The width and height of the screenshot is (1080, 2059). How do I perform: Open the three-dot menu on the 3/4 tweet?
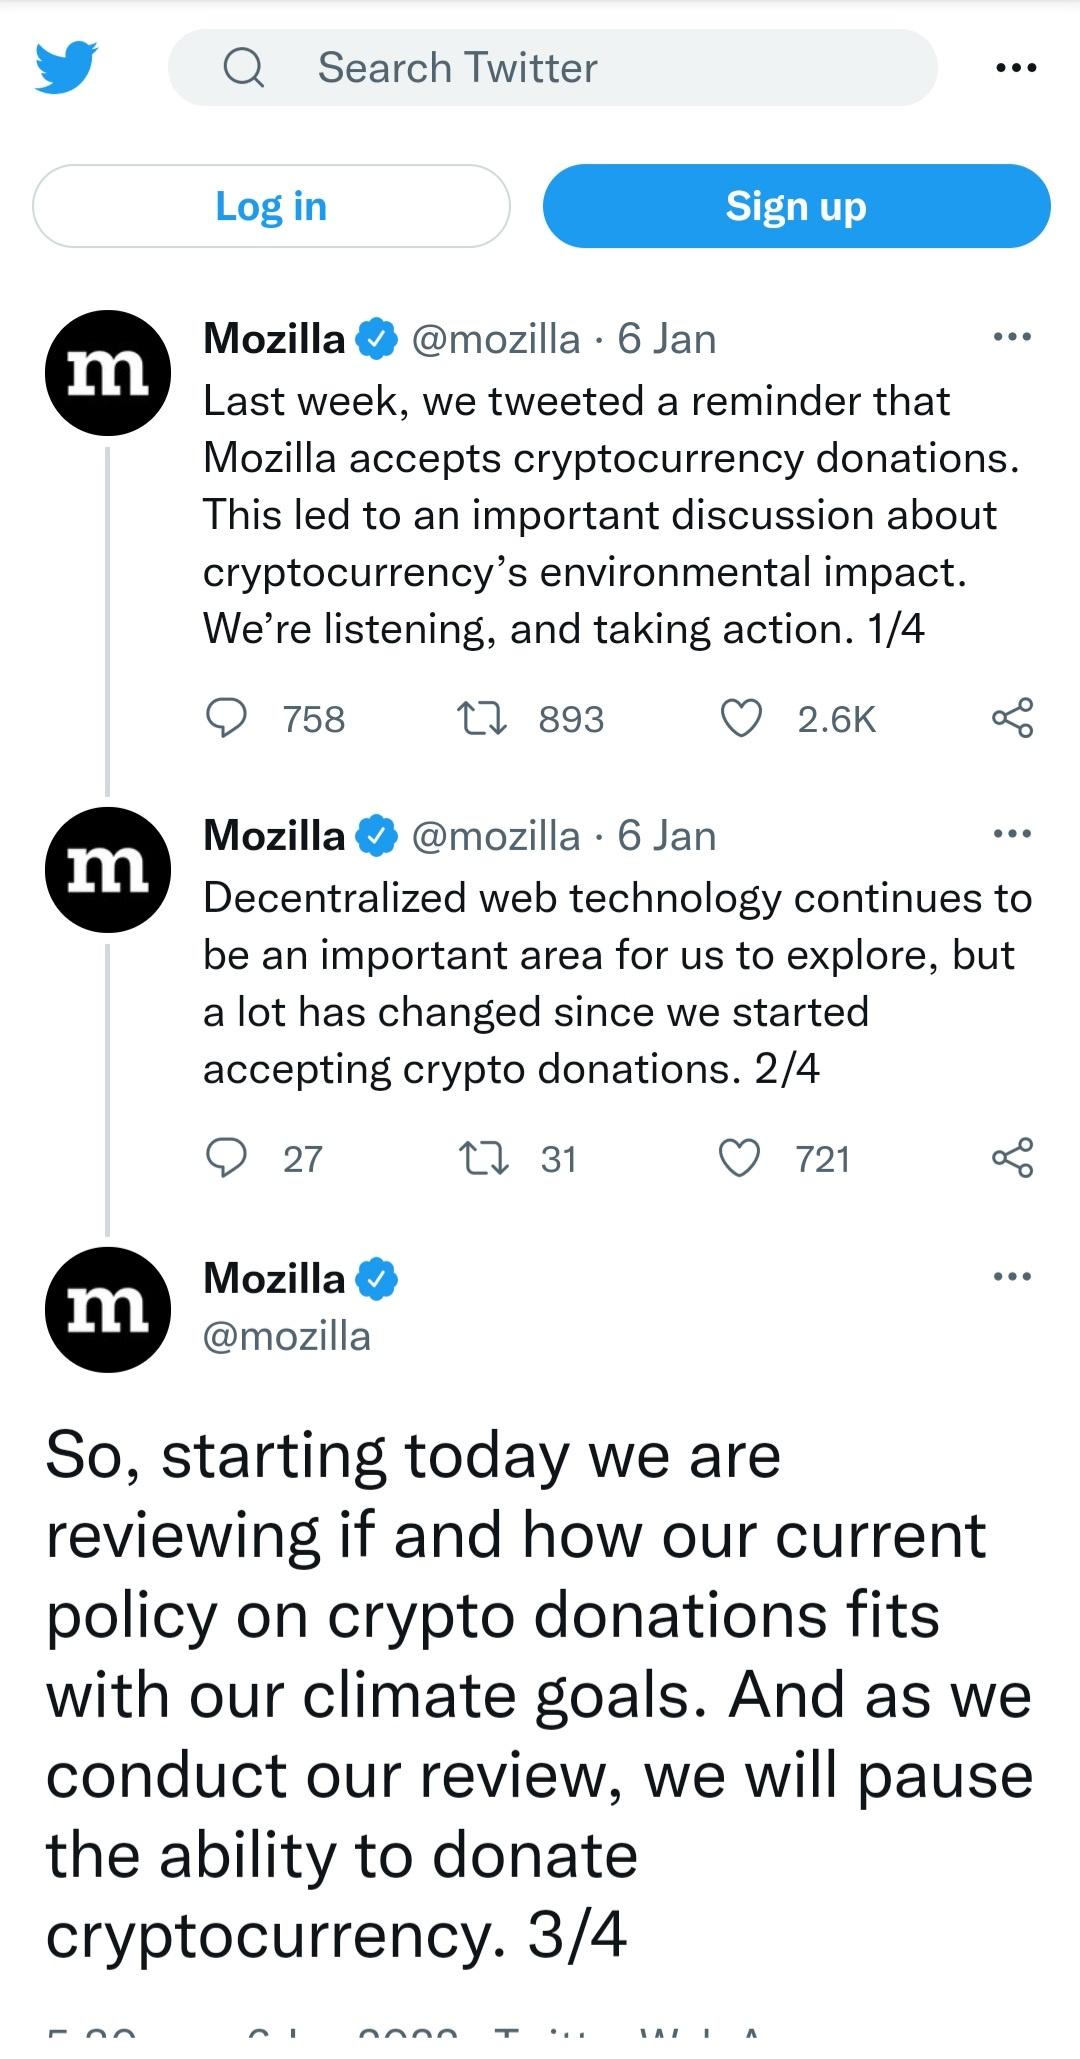1012,1276
